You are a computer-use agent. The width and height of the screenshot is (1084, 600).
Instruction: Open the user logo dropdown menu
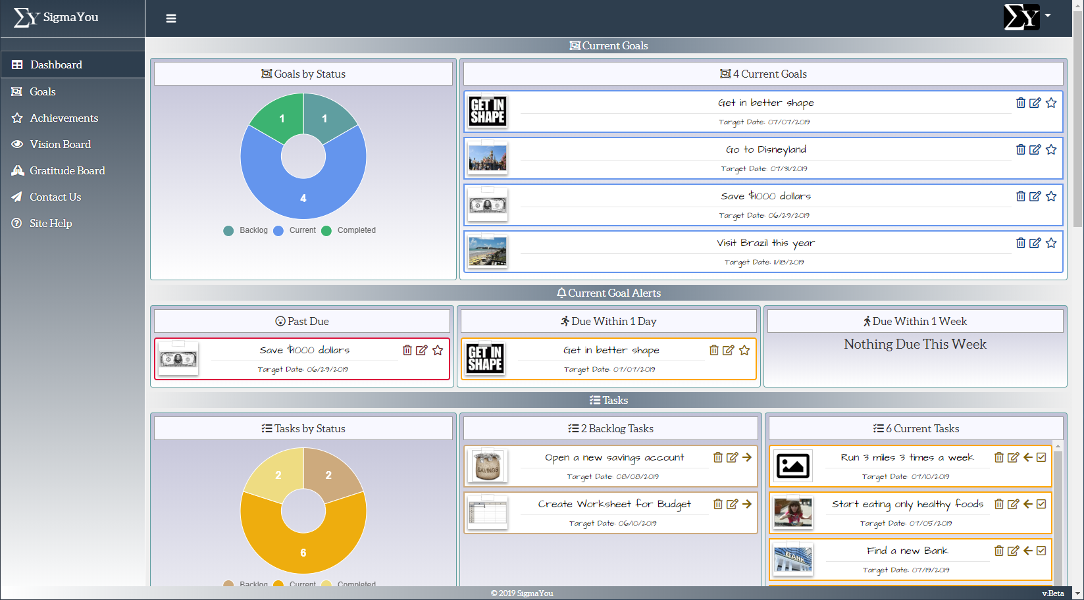pos(1027,17)
